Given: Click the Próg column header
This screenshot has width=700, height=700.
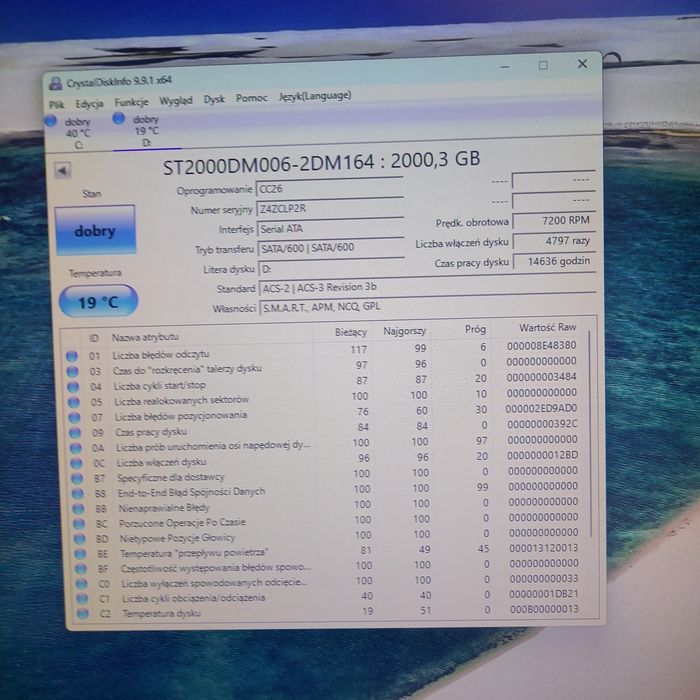Looking at the screenshot, I should (475, 329).
